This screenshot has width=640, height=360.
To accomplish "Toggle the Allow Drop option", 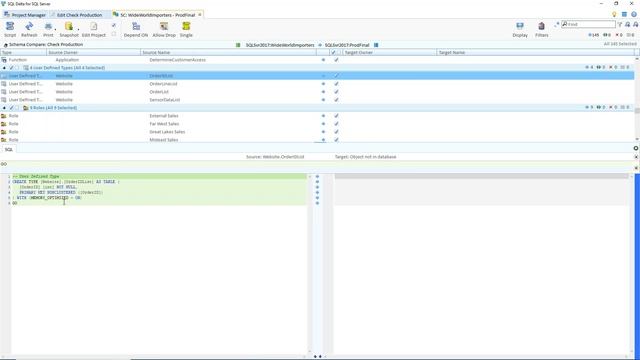I will tap(164, 29).
